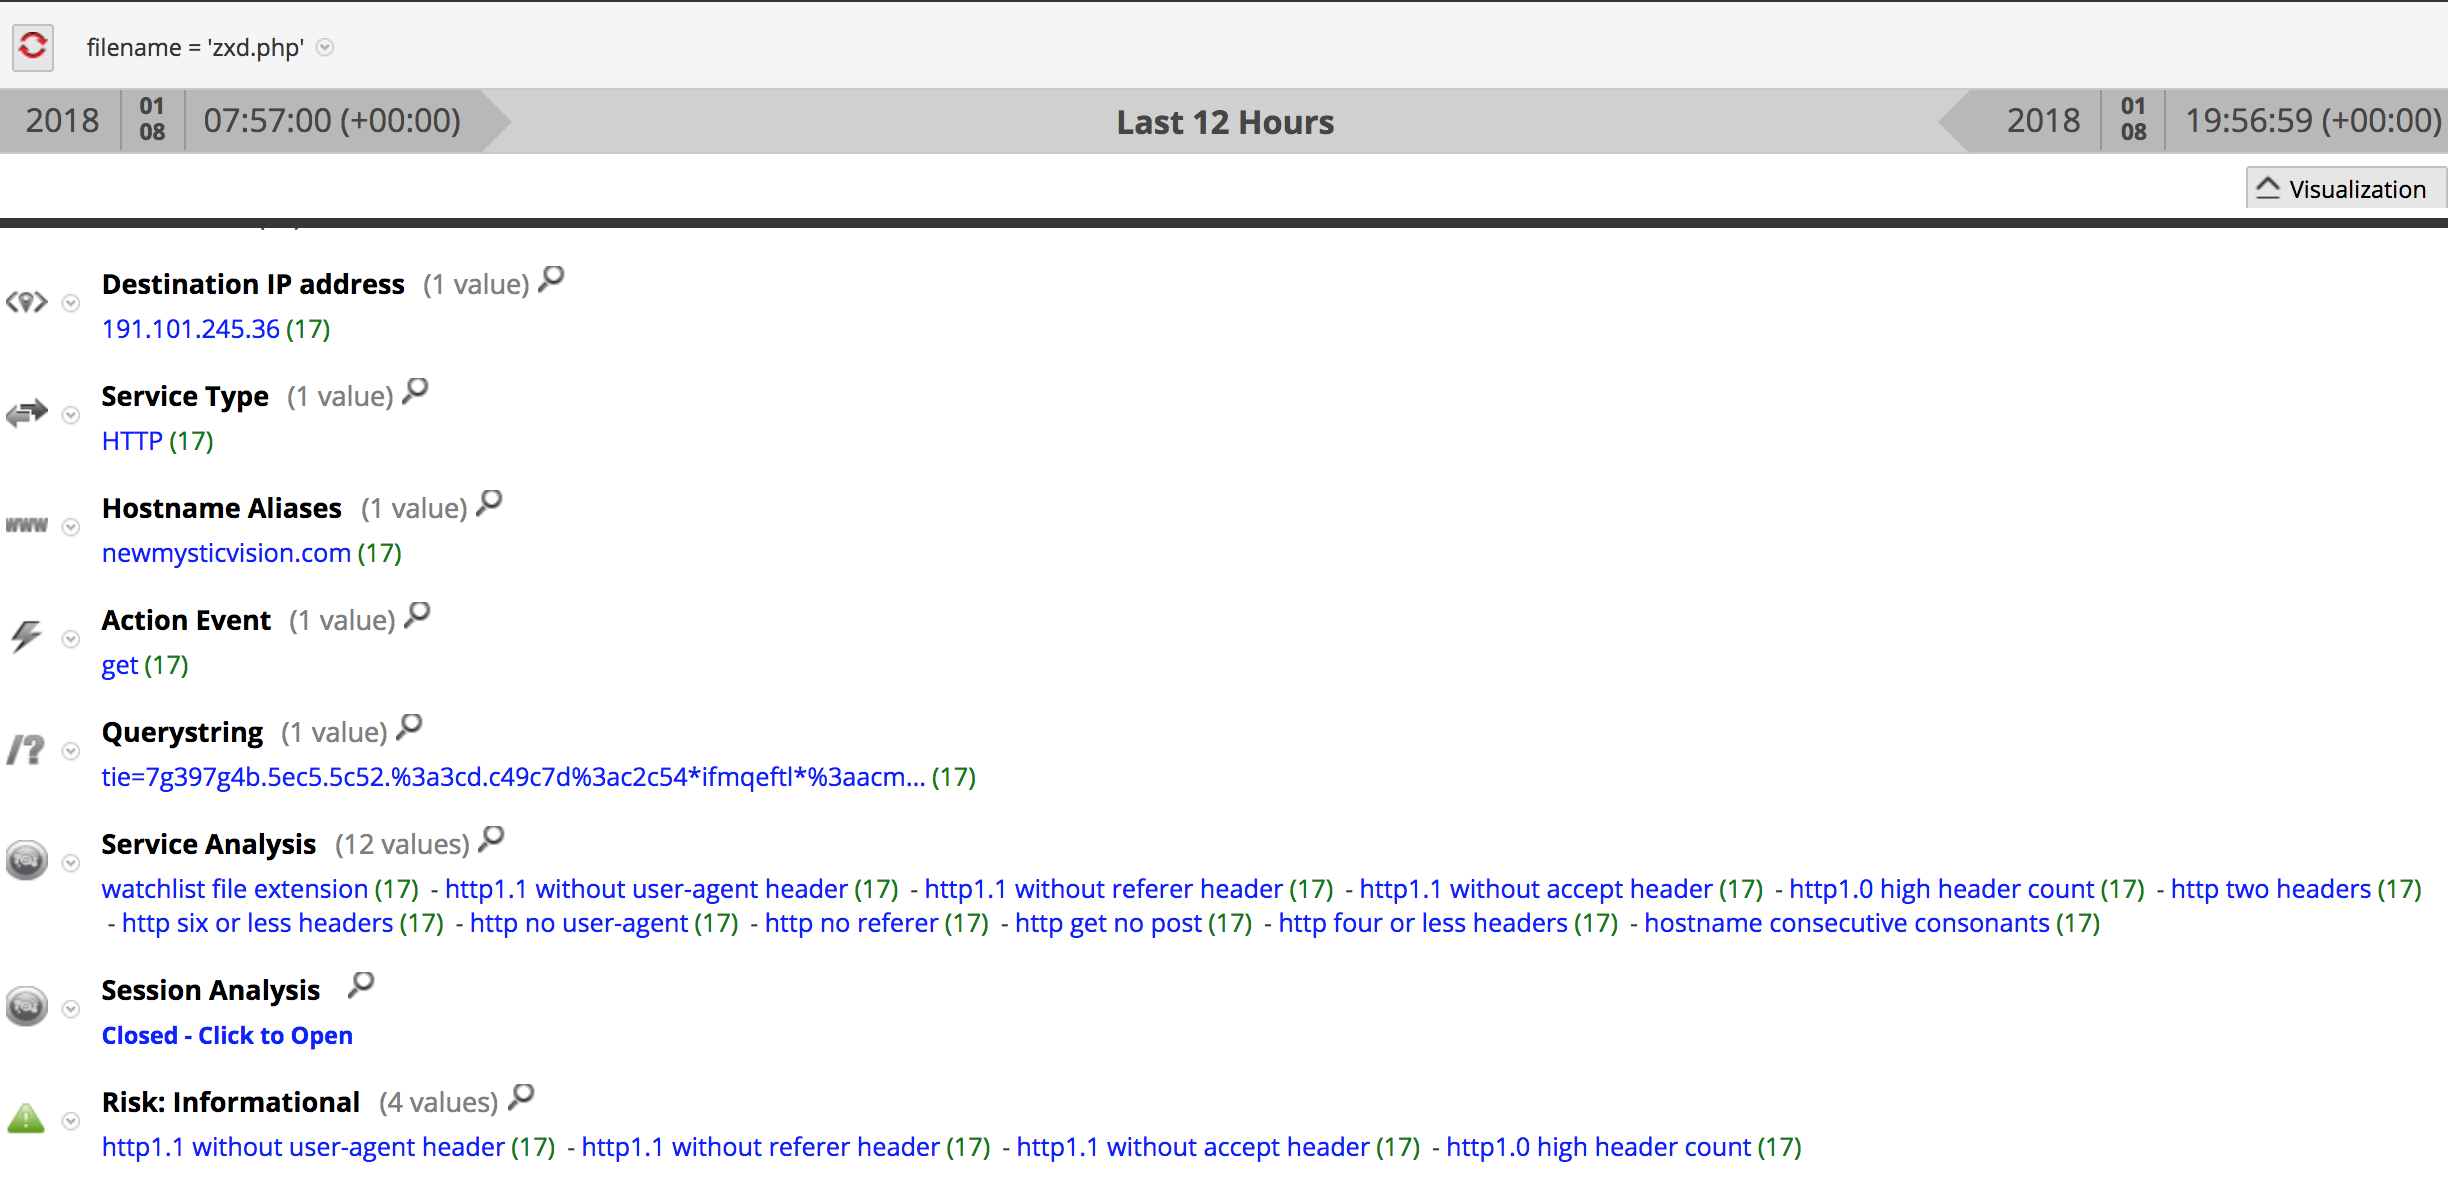2448x1188 pixels.
Task: Expand the Service Analysis options chevron
Action: (x=69, y=861)
